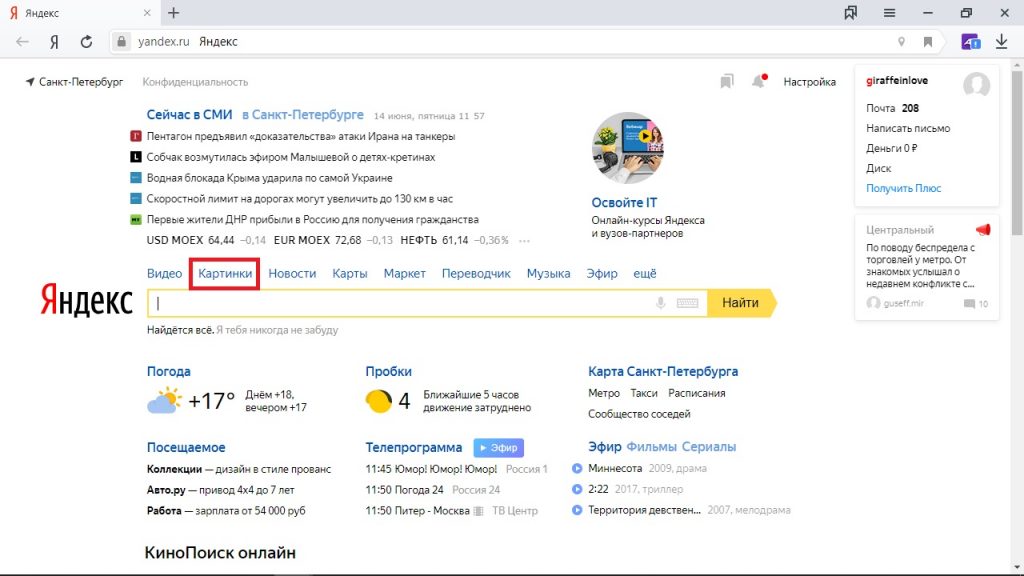Click the Освойте IT round promo image

click(x=628, y=148)
